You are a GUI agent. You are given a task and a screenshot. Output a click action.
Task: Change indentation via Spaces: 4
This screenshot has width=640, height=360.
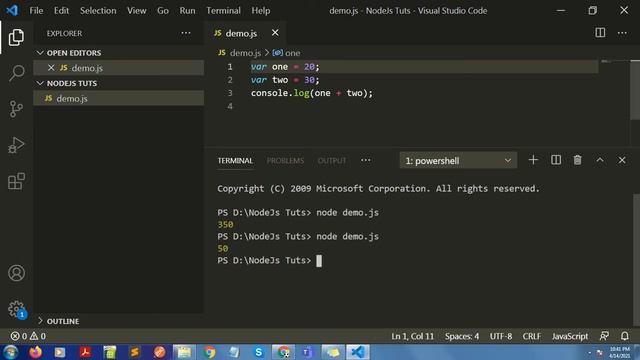pyautogui.click(x=462, y=336)
